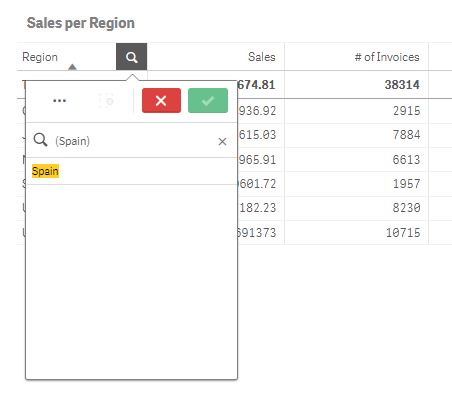
Task: Click the invoices cell 2915
Action: 406,111
